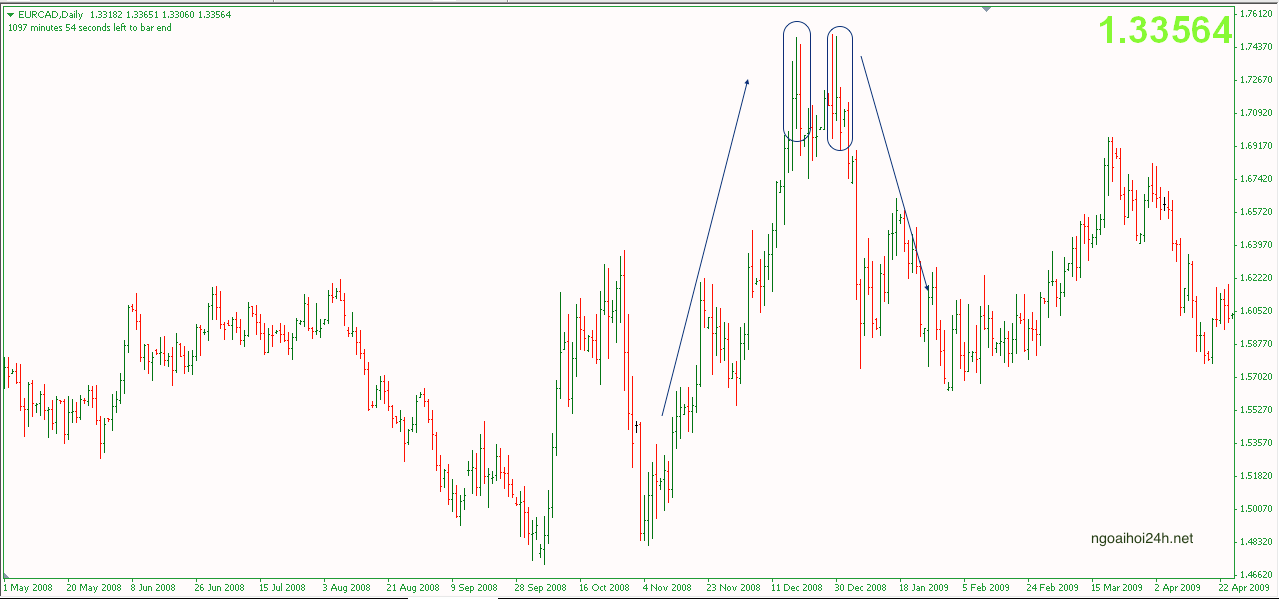Select the downward blue trend arrow
Viewport: 1279px width, 599px height.
pos(895,172)
